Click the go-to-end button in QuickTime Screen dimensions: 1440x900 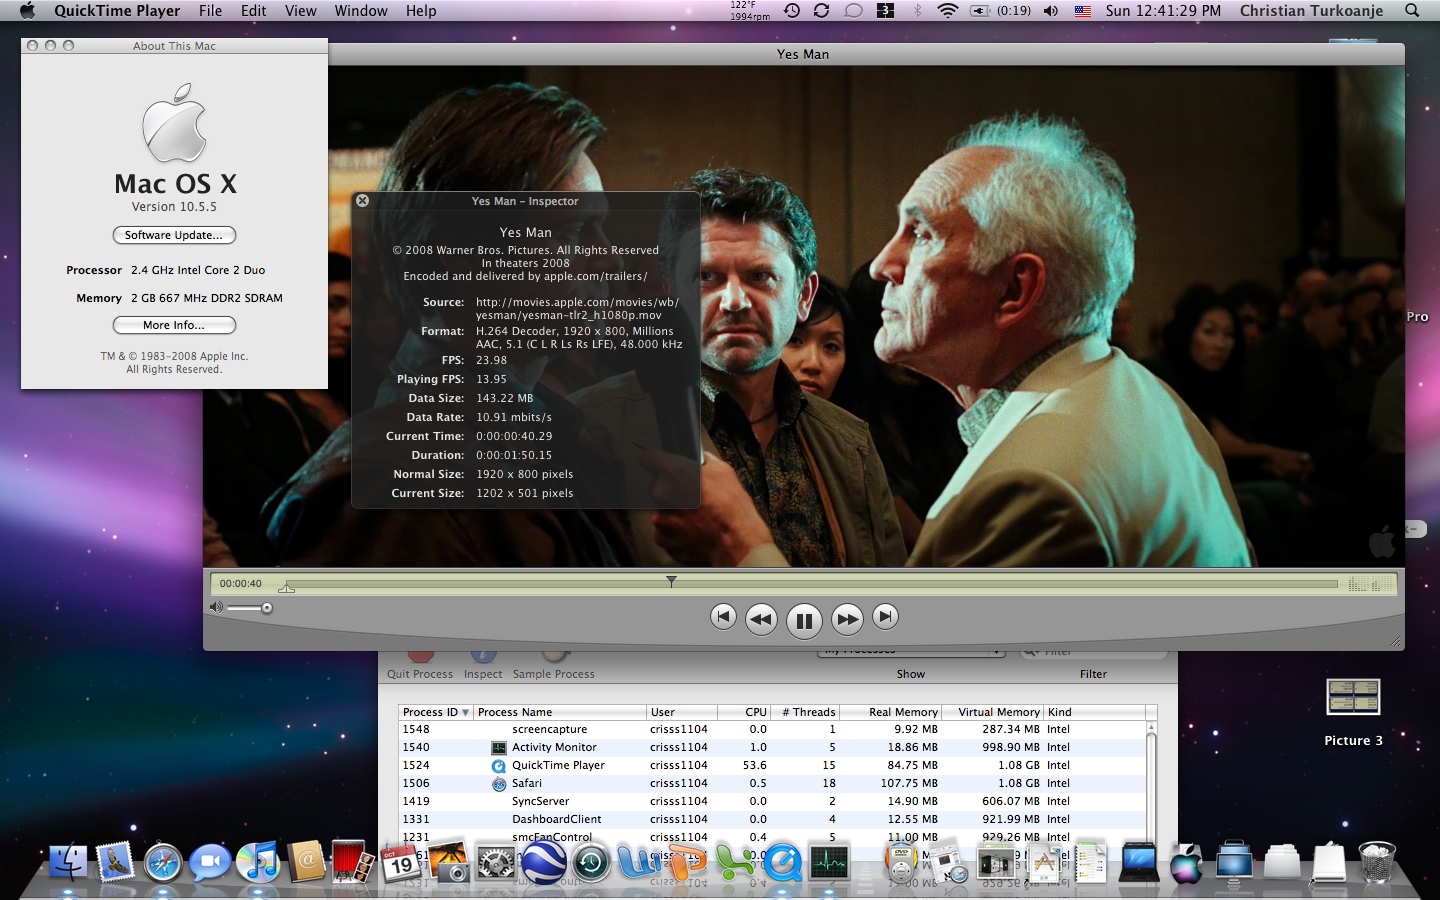(x=885, y=617)
